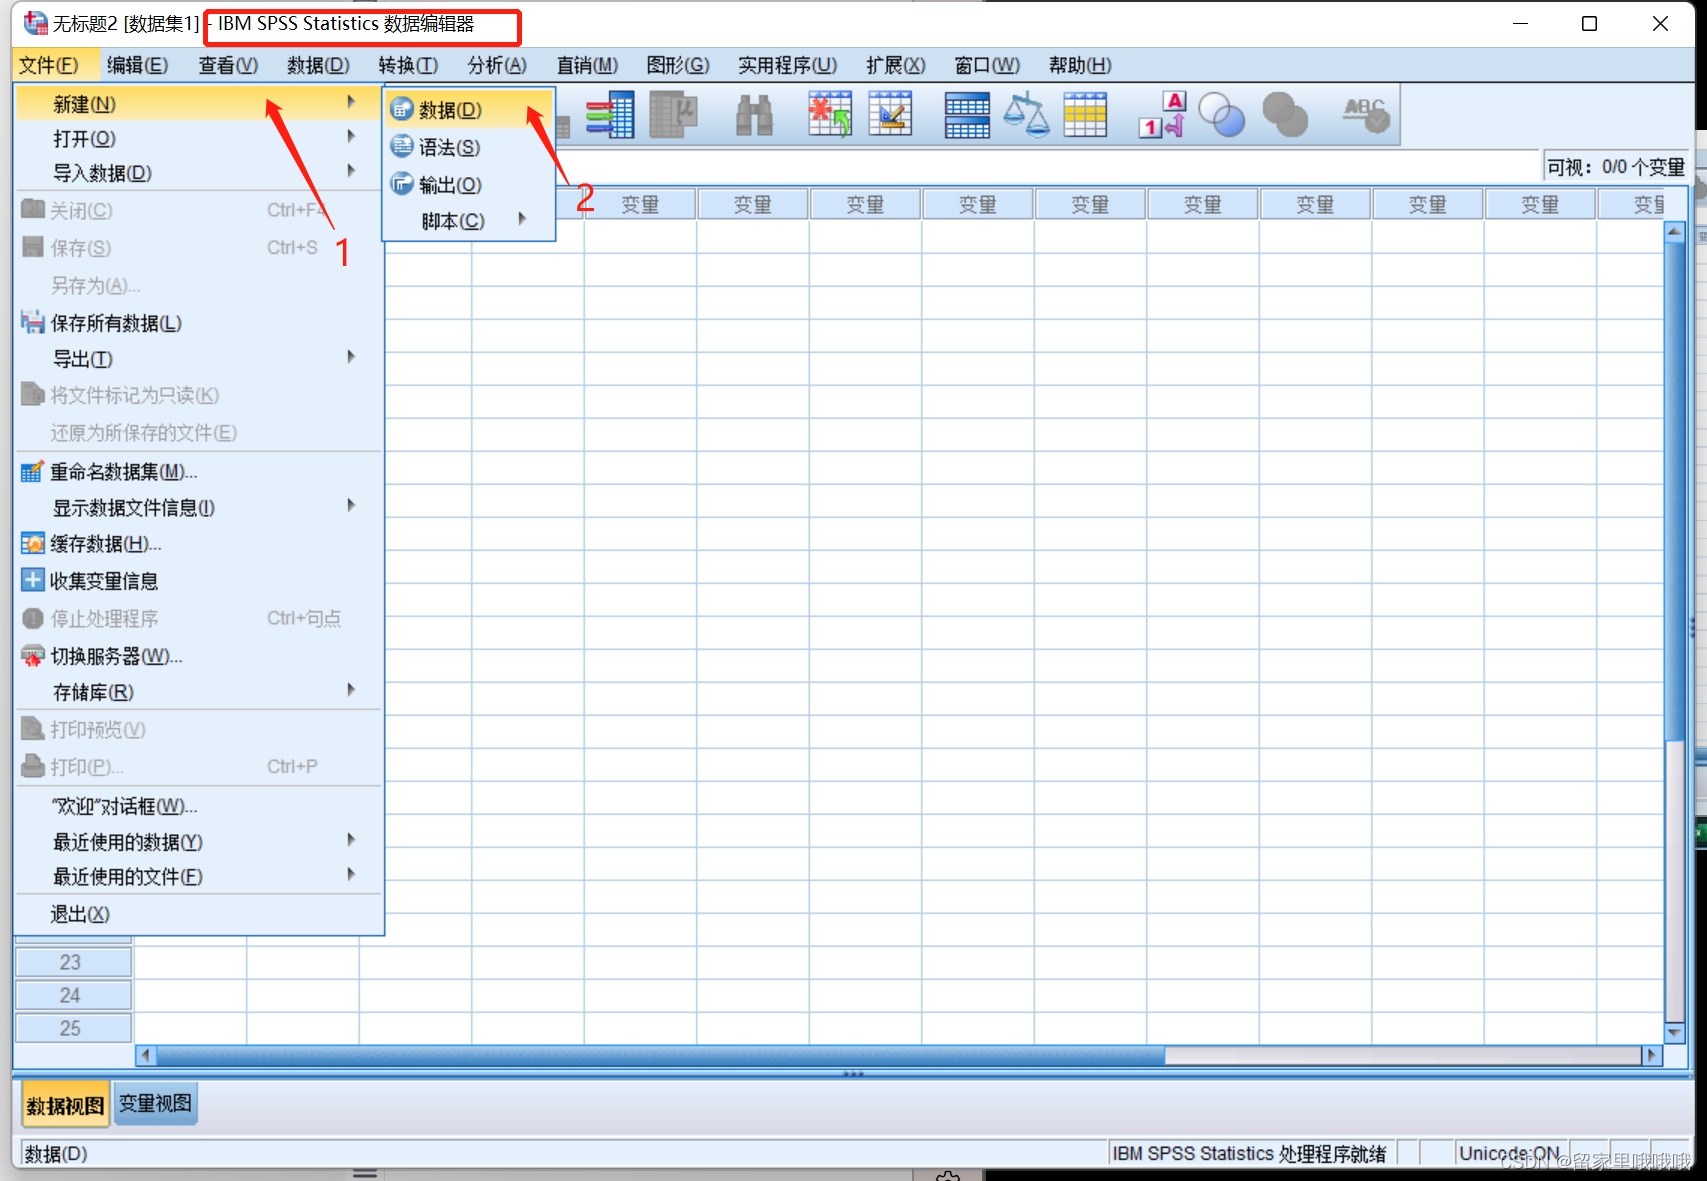This screenshot has height=1181, width=1707.
Task: Click the plus icon beside 收集变量信息
Action: click(x=33, y=580)
